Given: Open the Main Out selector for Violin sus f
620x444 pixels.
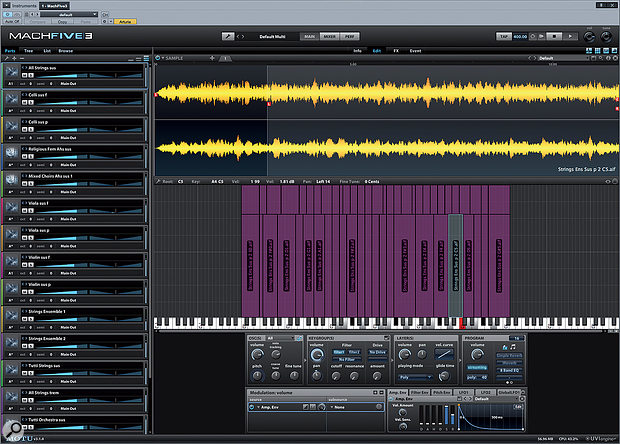Looking at the screenshot, I should (x=68, y=273).
